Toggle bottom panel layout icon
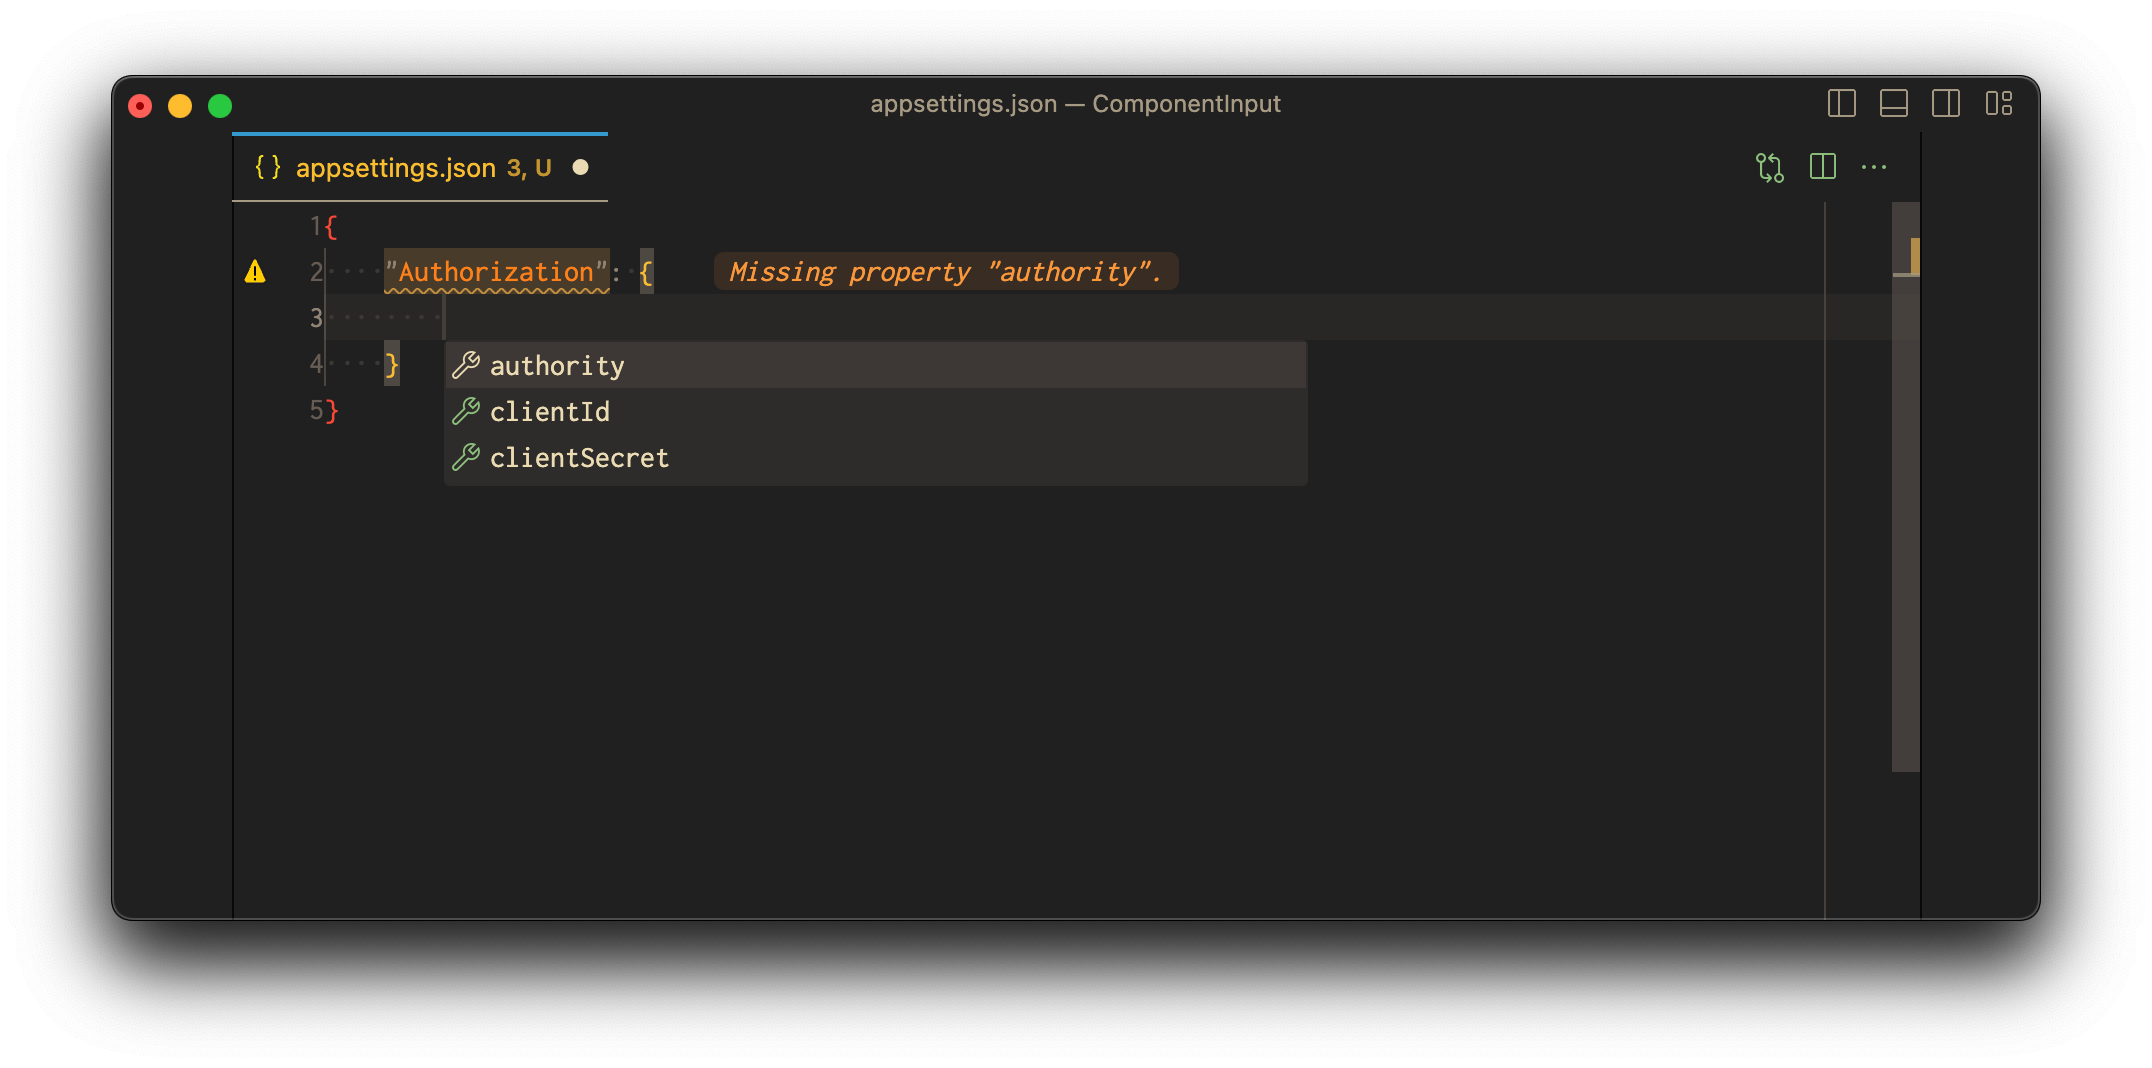Viewport: 2152px width, 1068px height. click(x=1893, y=104)
